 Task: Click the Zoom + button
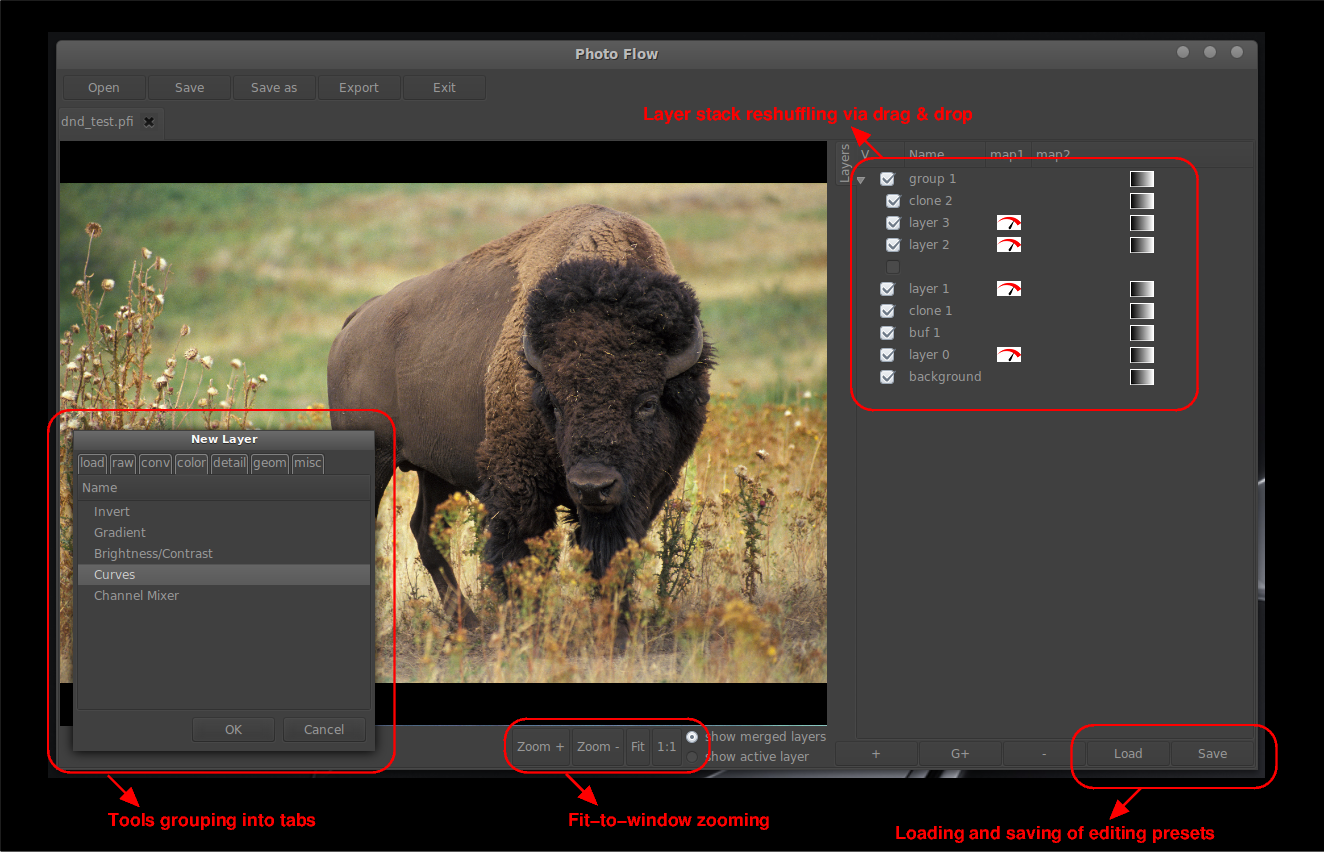click(x=541, y=747)
